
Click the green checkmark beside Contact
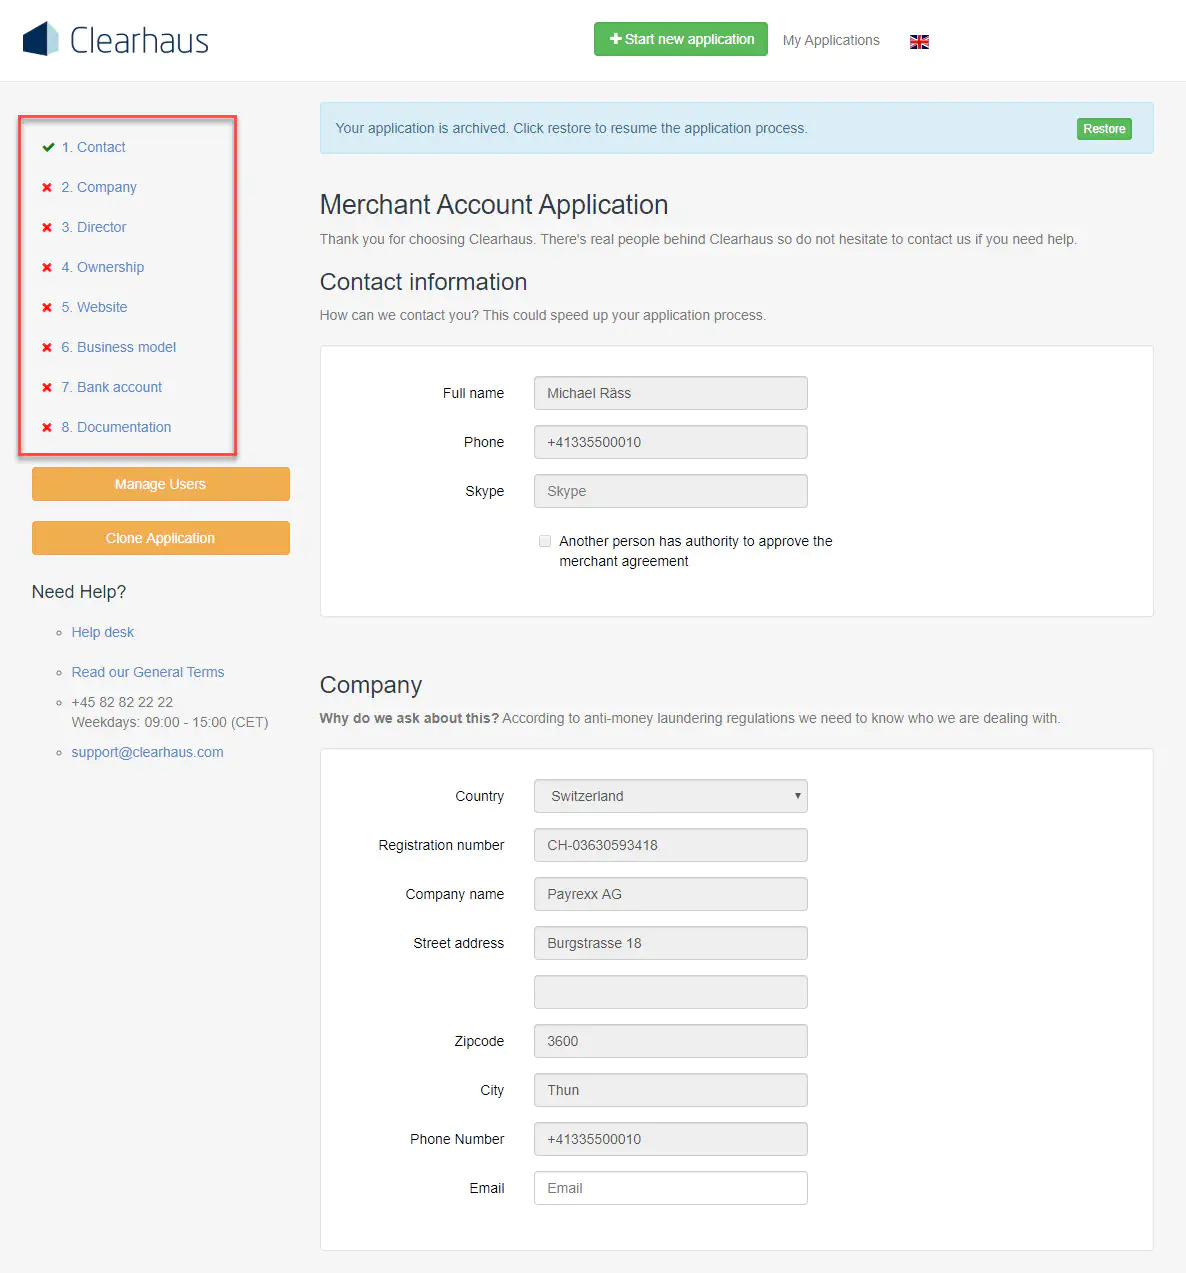coord(48,147)
